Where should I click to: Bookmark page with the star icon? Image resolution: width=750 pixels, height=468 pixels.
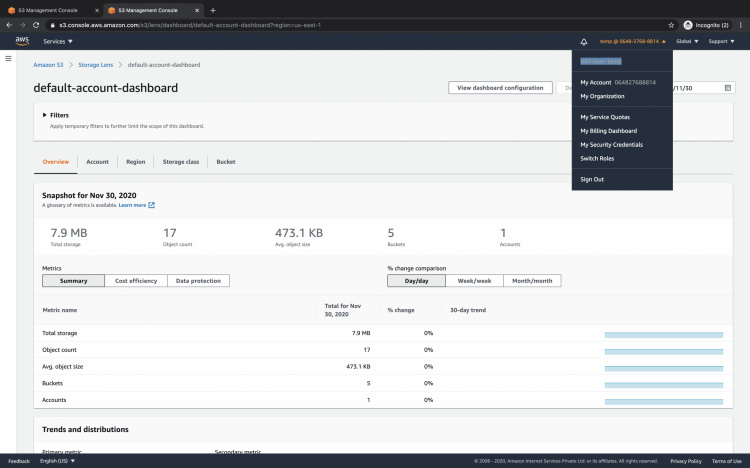pos(670,24)
